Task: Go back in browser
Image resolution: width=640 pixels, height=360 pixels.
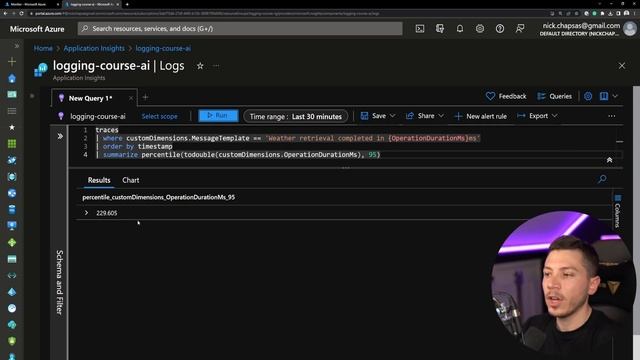Action: pos(5,13)
